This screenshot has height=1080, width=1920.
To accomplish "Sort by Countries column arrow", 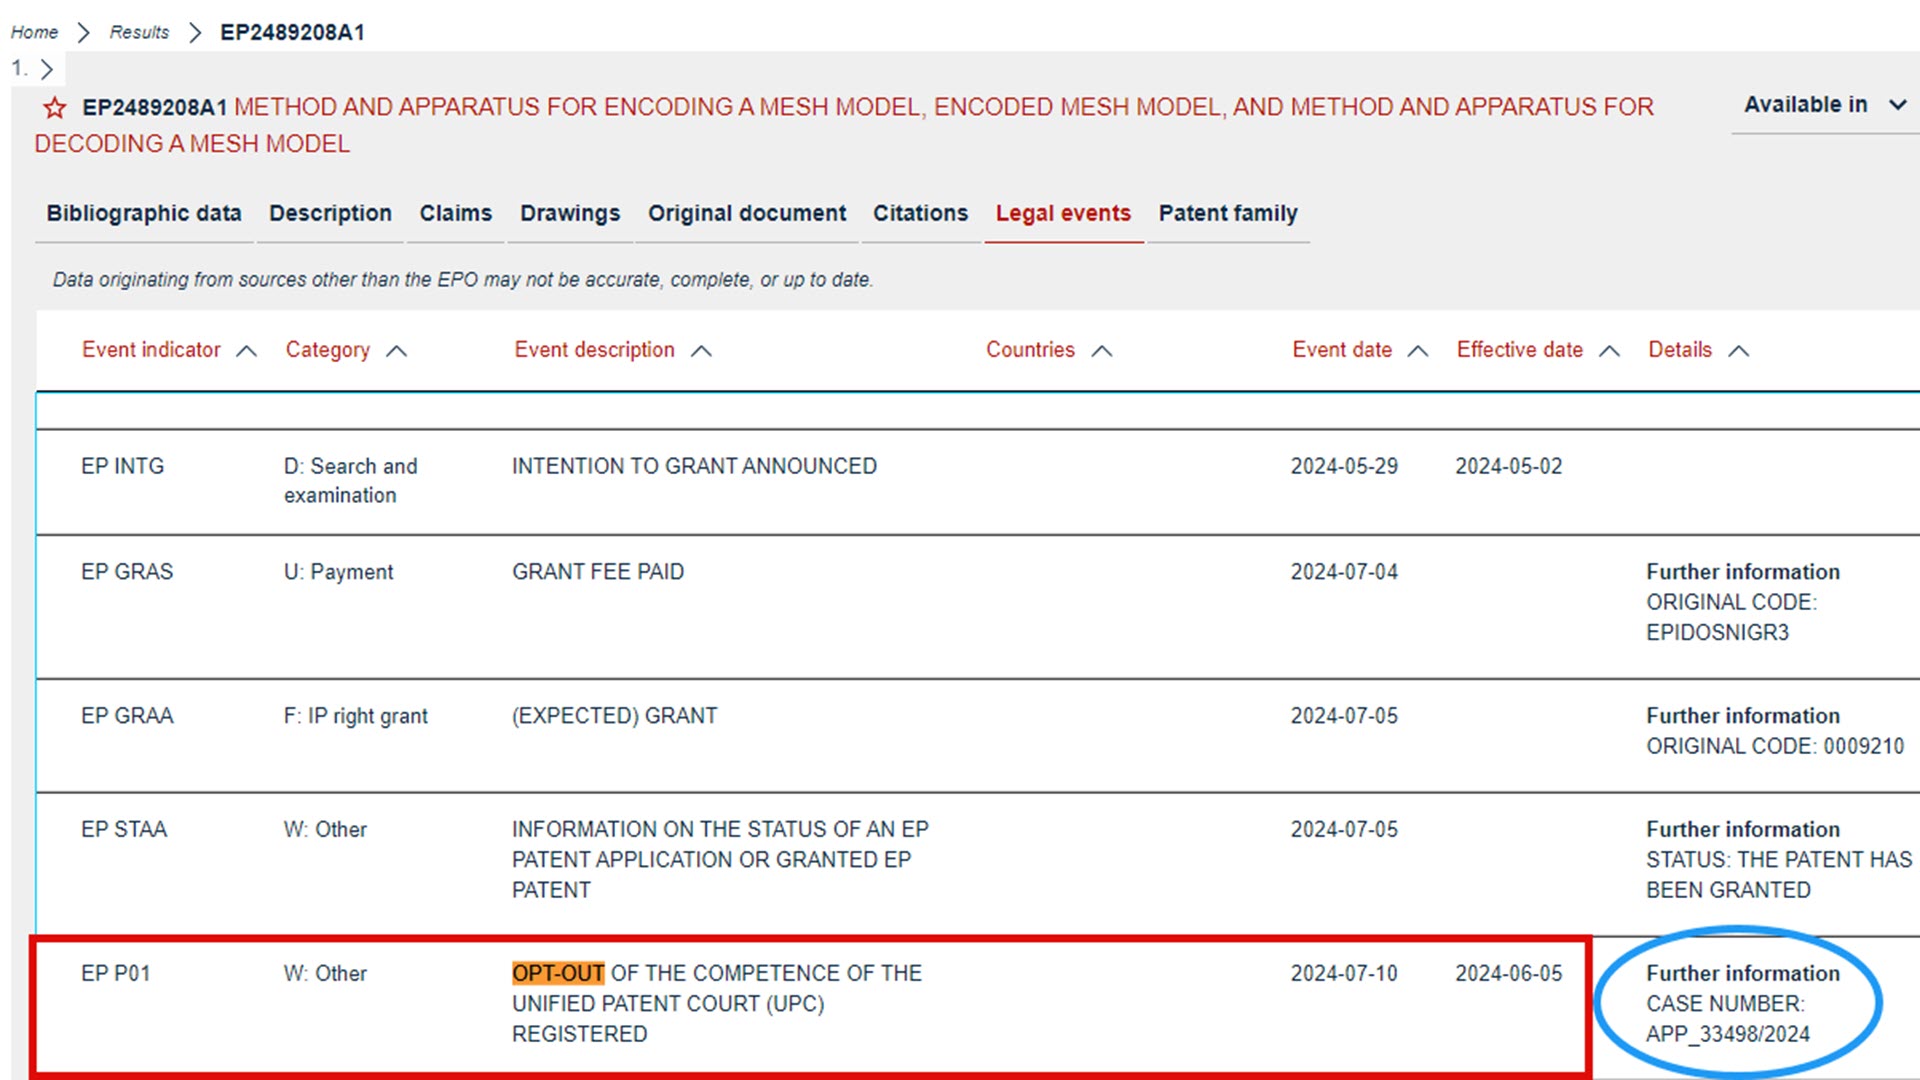I will point(1101,351).
